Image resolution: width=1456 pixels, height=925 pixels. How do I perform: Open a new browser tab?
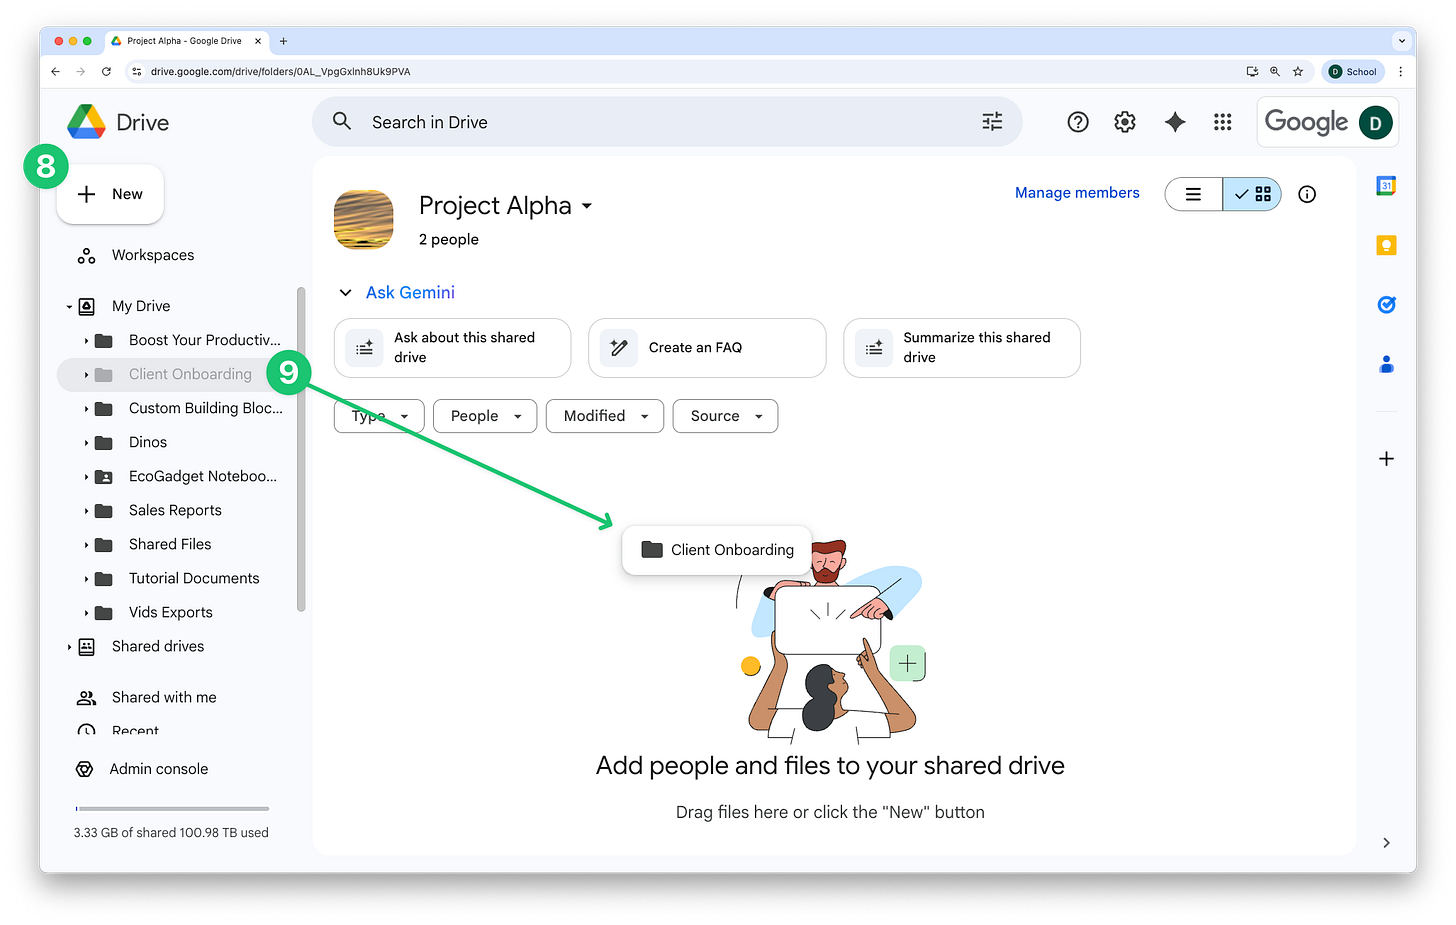click(283, 41)
